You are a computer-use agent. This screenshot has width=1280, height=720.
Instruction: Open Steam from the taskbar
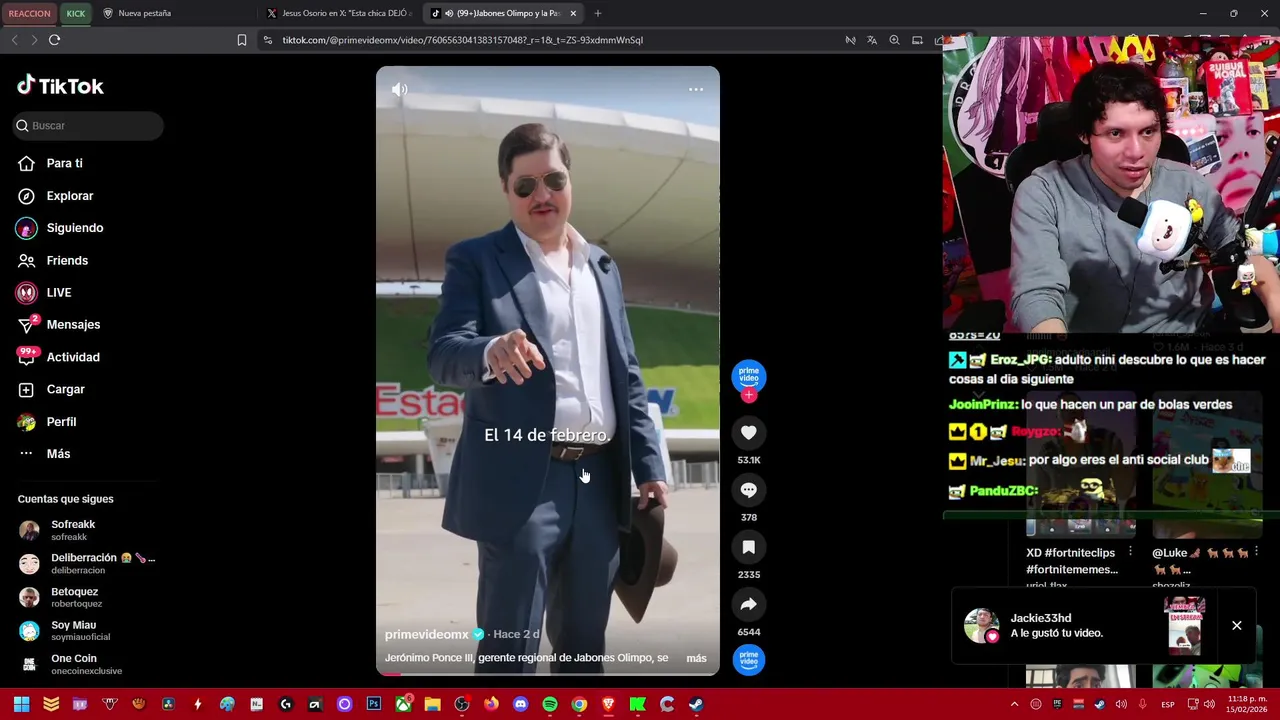(696, 704)
